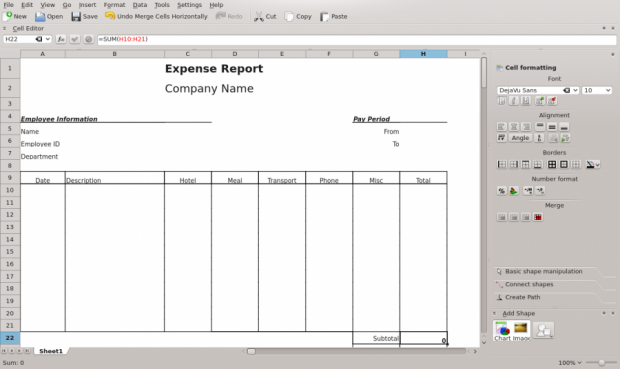The height and width of the screenshot is (369, 620).
Task: Open the Format menu
Action: pyautogui.click(x=114, y=5)
